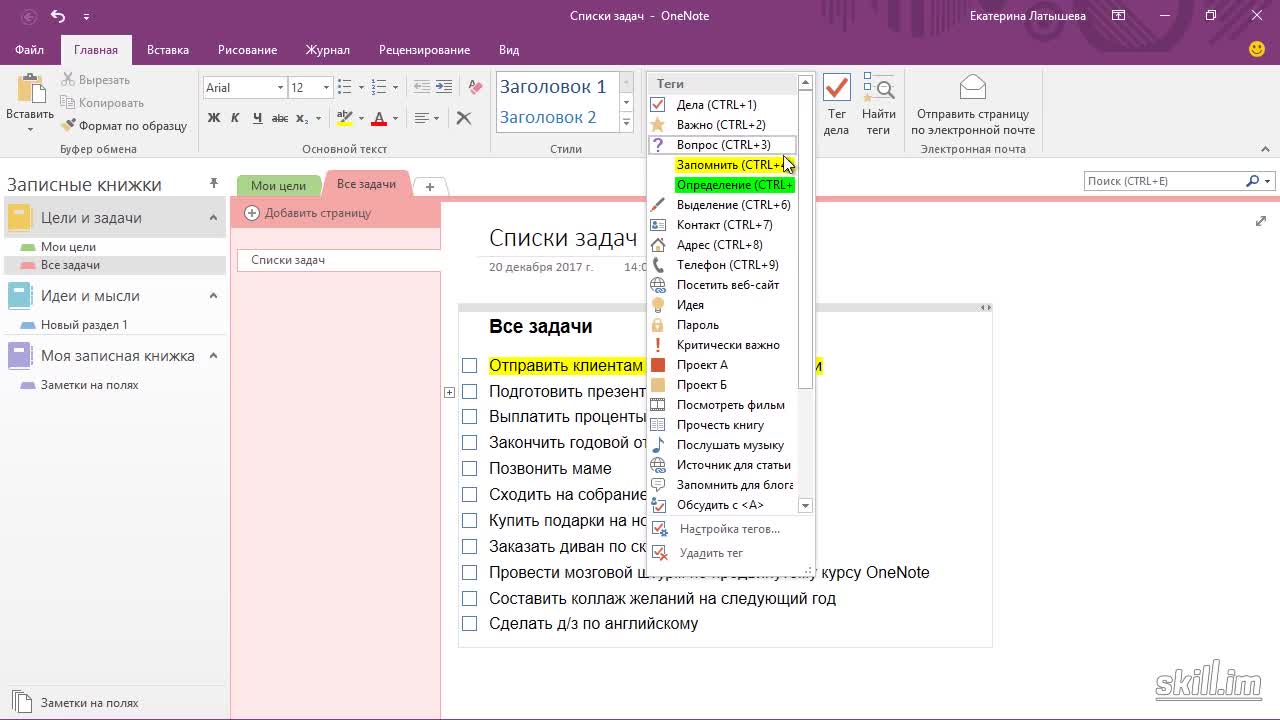Click Добавить страницу to add page
The image size is (1280, 720).
coord(308,213)
